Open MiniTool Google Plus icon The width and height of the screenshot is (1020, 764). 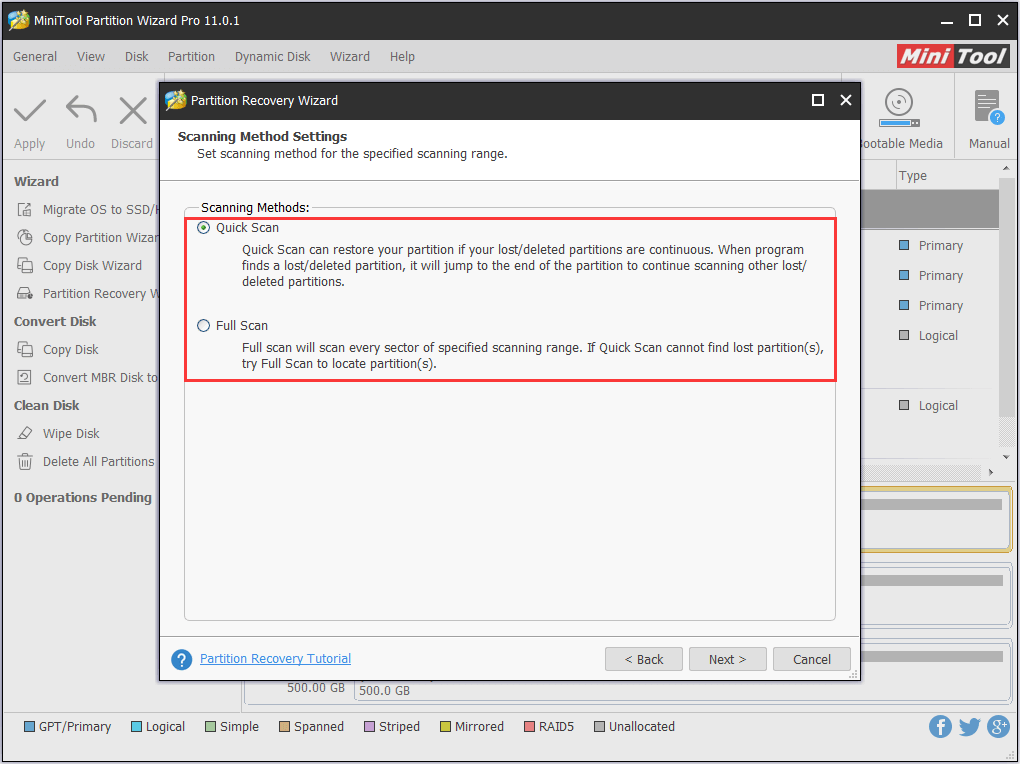tap(999, 726)
